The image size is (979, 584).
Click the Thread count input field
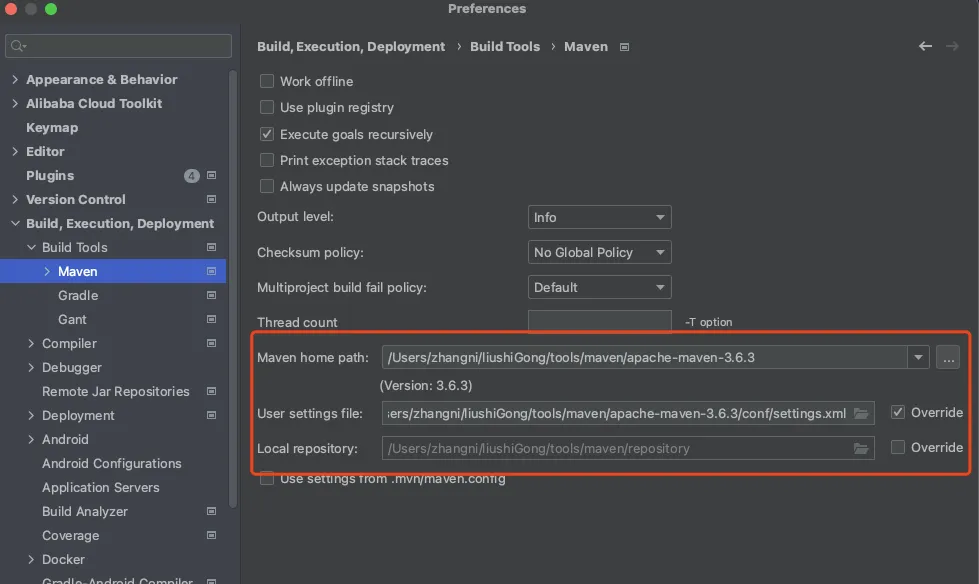coord(599,322)
